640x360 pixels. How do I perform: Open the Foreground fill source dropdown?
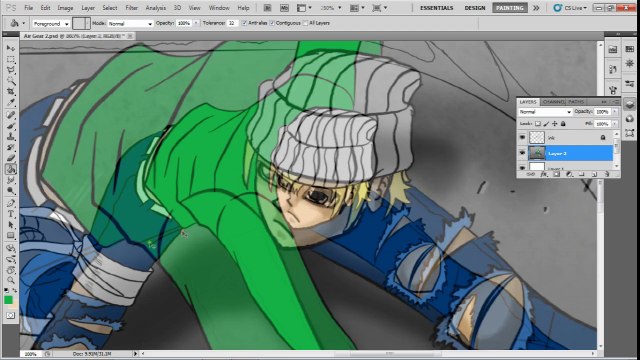[51, 24]
